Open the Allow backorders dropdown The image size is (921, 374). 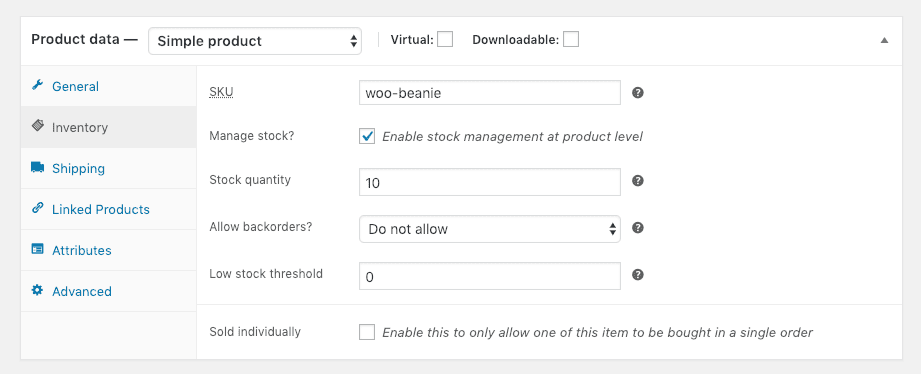[x=490, y=229]
